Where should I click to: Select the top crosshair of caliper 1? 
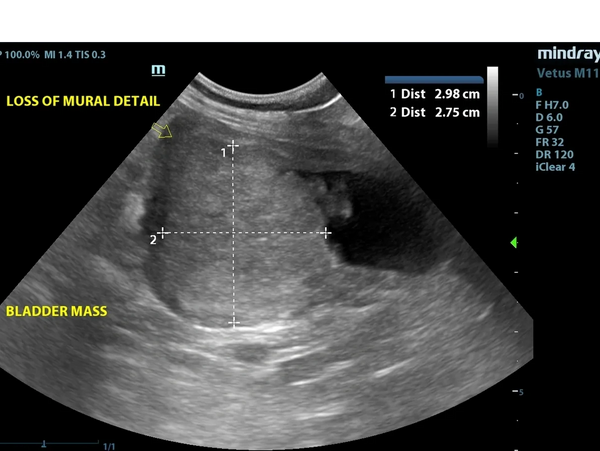tap(233, 146)
